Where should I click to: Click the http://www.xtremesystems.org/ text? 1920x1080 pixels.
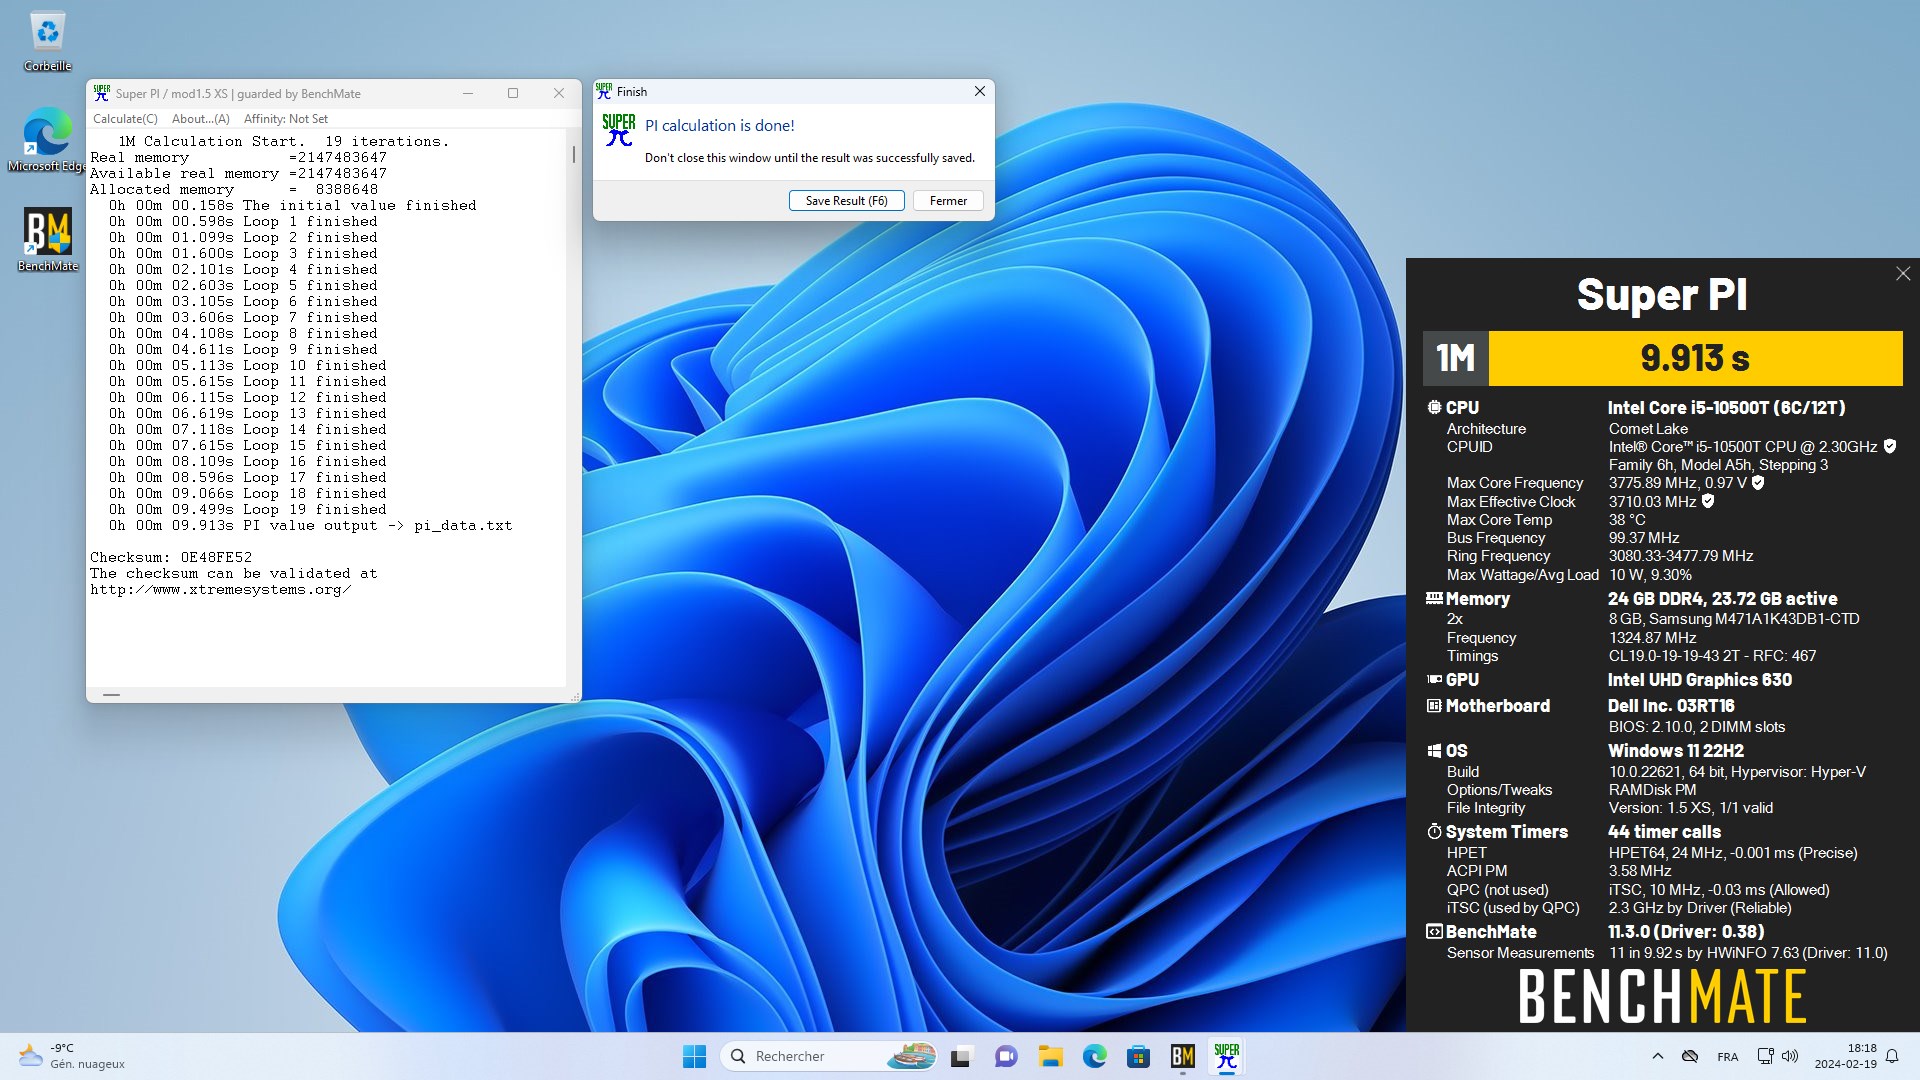click(220, 589)
